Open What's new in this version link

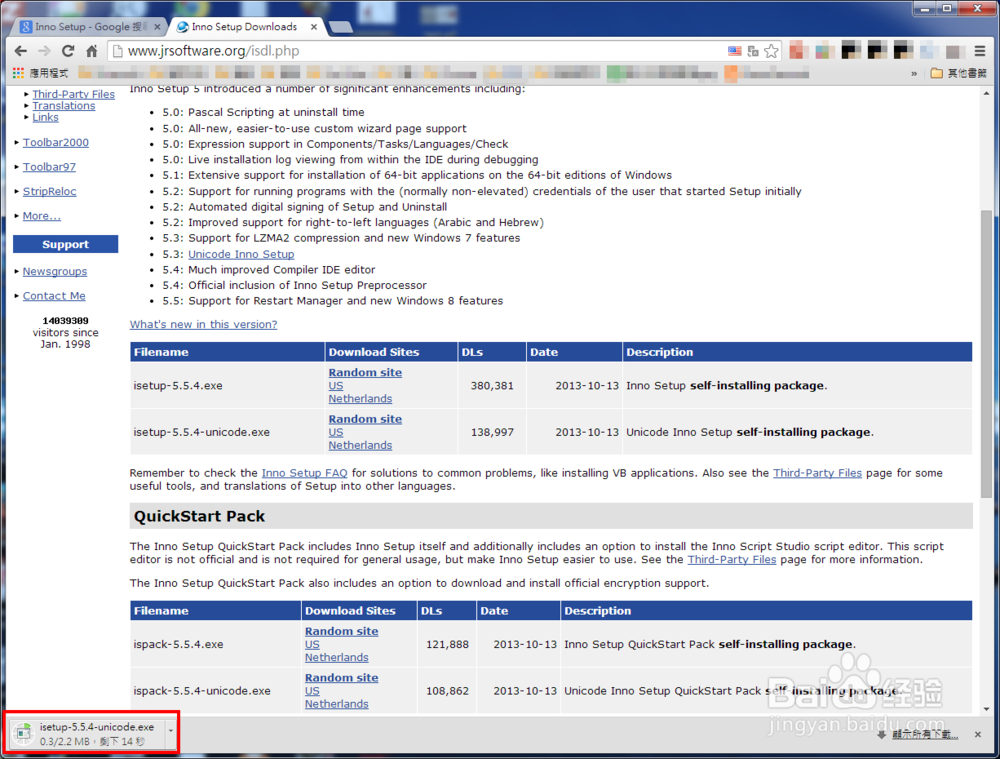pos(203,324)
